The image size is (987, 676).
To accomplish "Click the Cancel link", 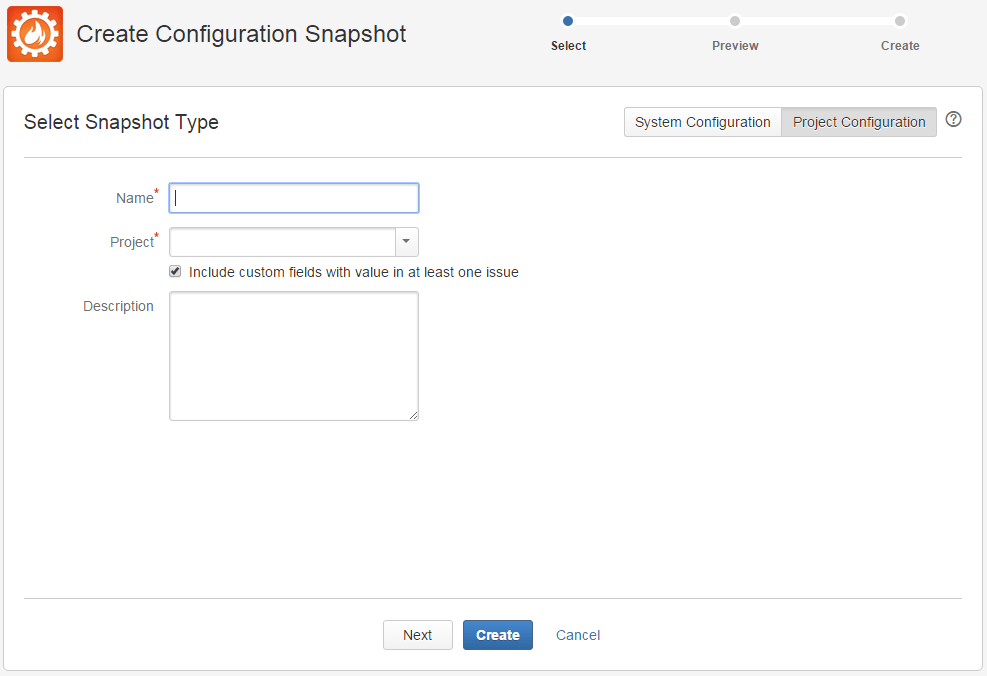I will click(x=578, y=635).
